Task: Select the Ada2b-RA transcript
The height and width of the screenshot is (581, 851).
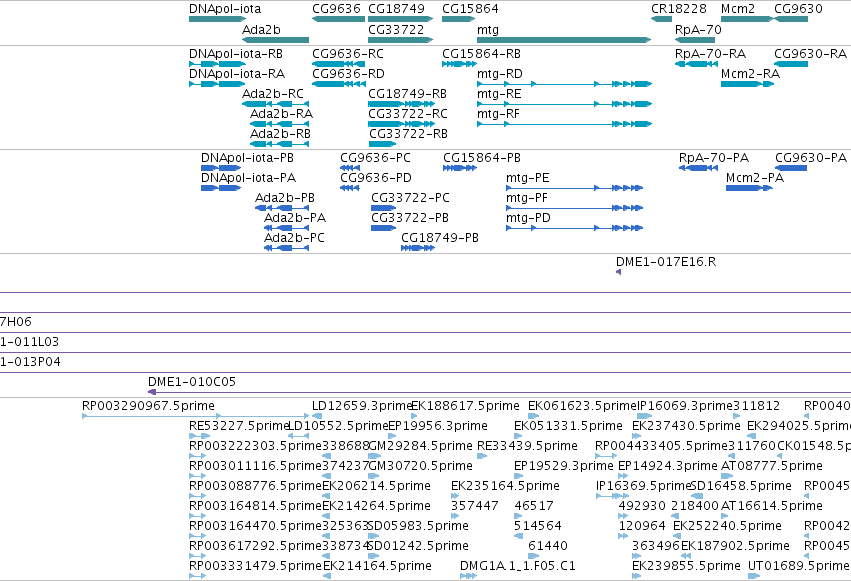Action: (279, 124)
